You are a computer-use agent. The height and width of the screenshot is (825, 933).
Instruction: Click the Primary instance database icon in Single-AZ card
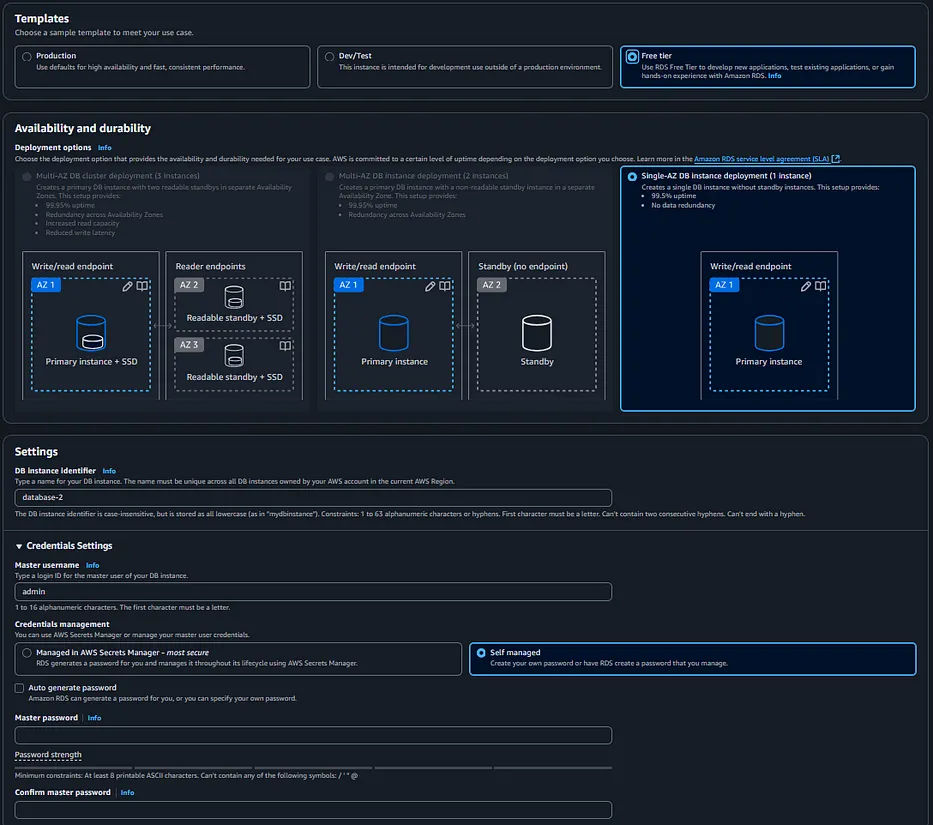[x=768, y=330]
